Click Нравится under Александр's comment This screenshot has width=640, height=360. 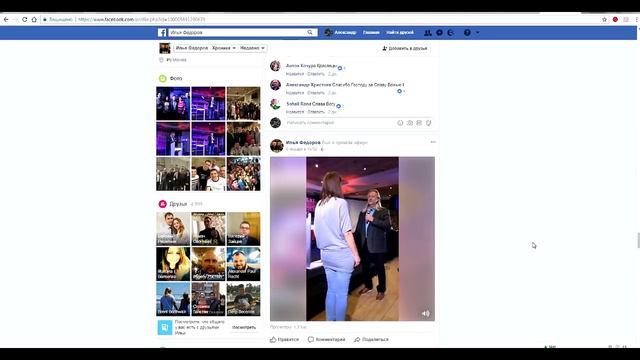(295, 93)
